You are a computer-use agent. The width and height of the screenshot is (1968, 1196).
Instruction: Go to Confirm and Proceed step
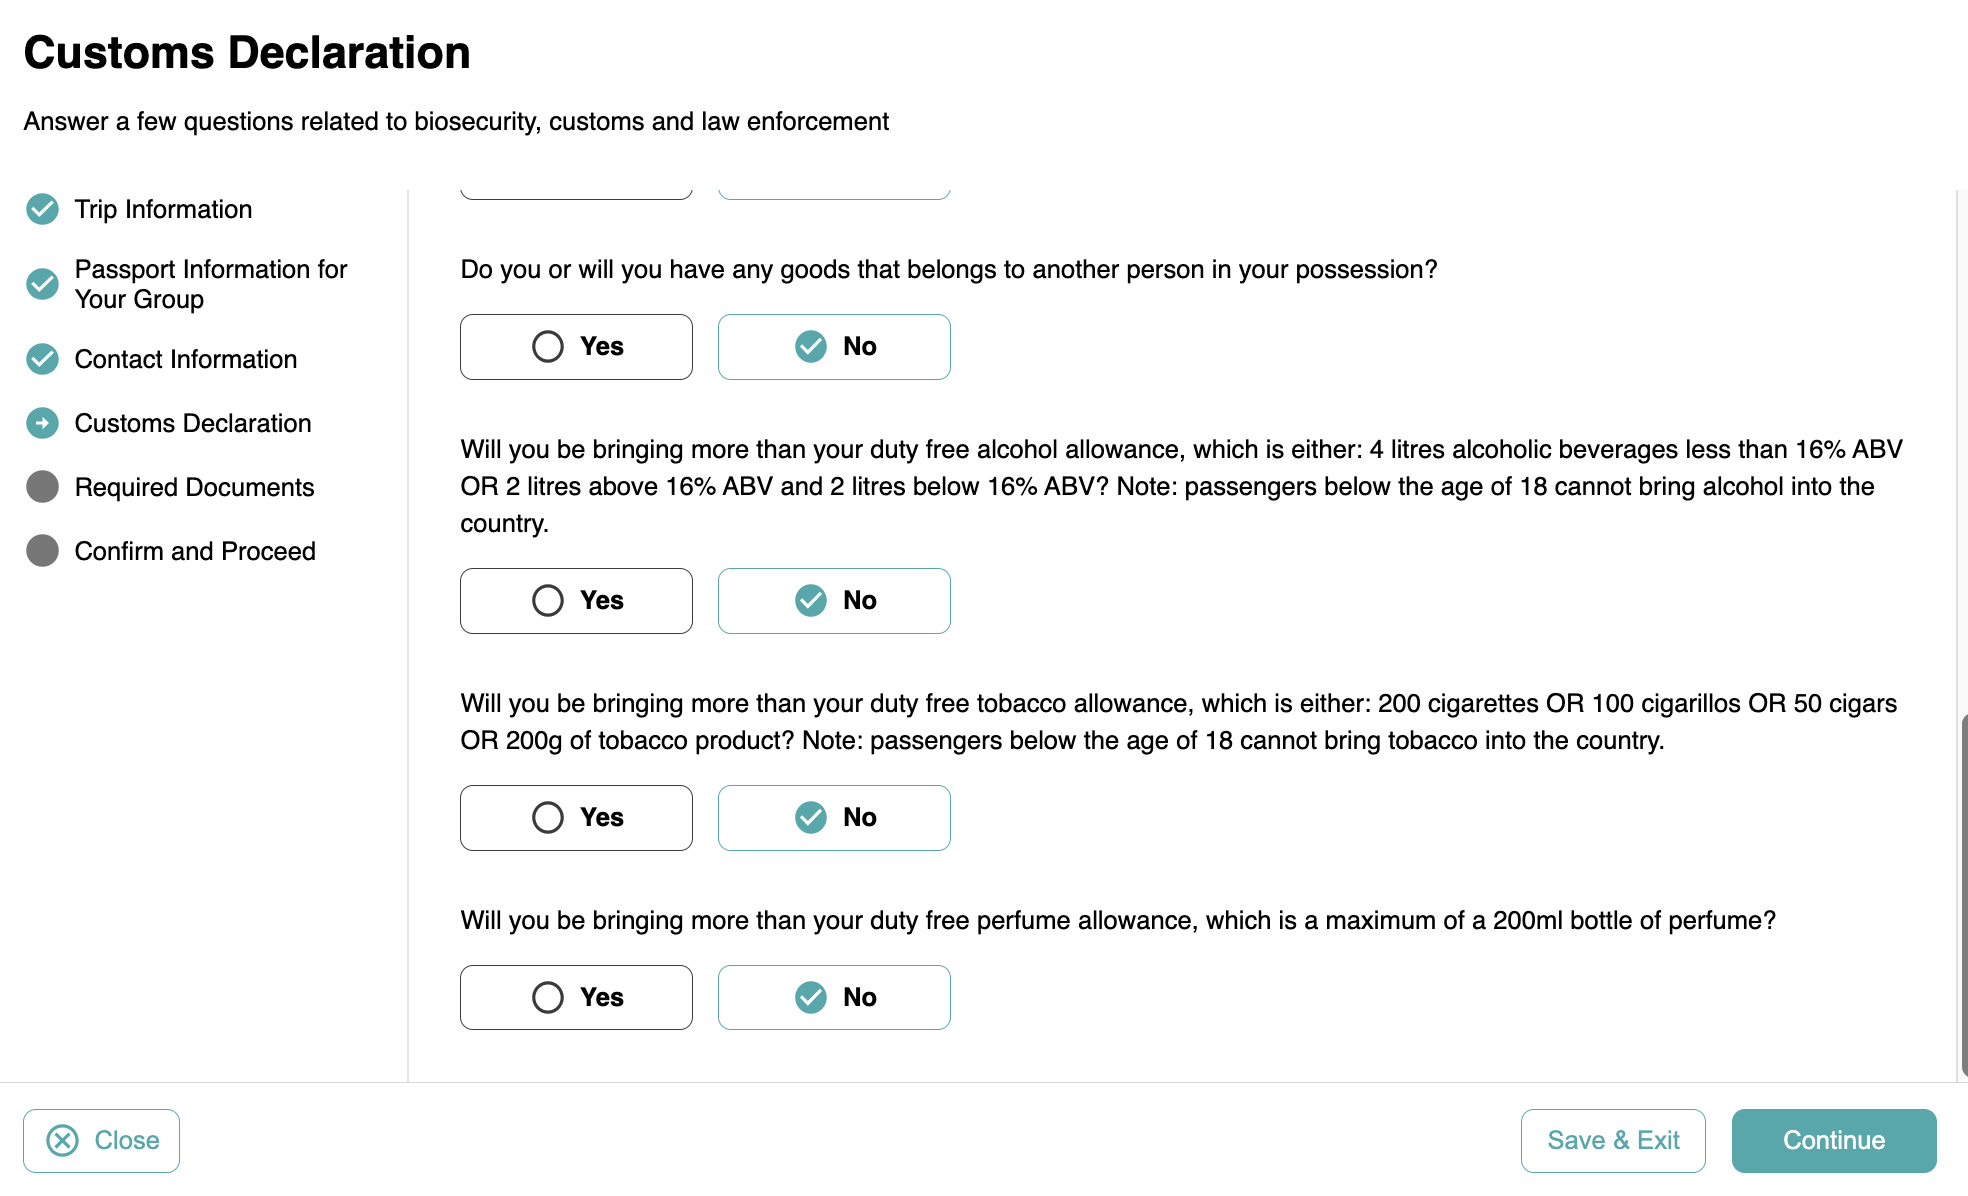click(x=195, y=551)
